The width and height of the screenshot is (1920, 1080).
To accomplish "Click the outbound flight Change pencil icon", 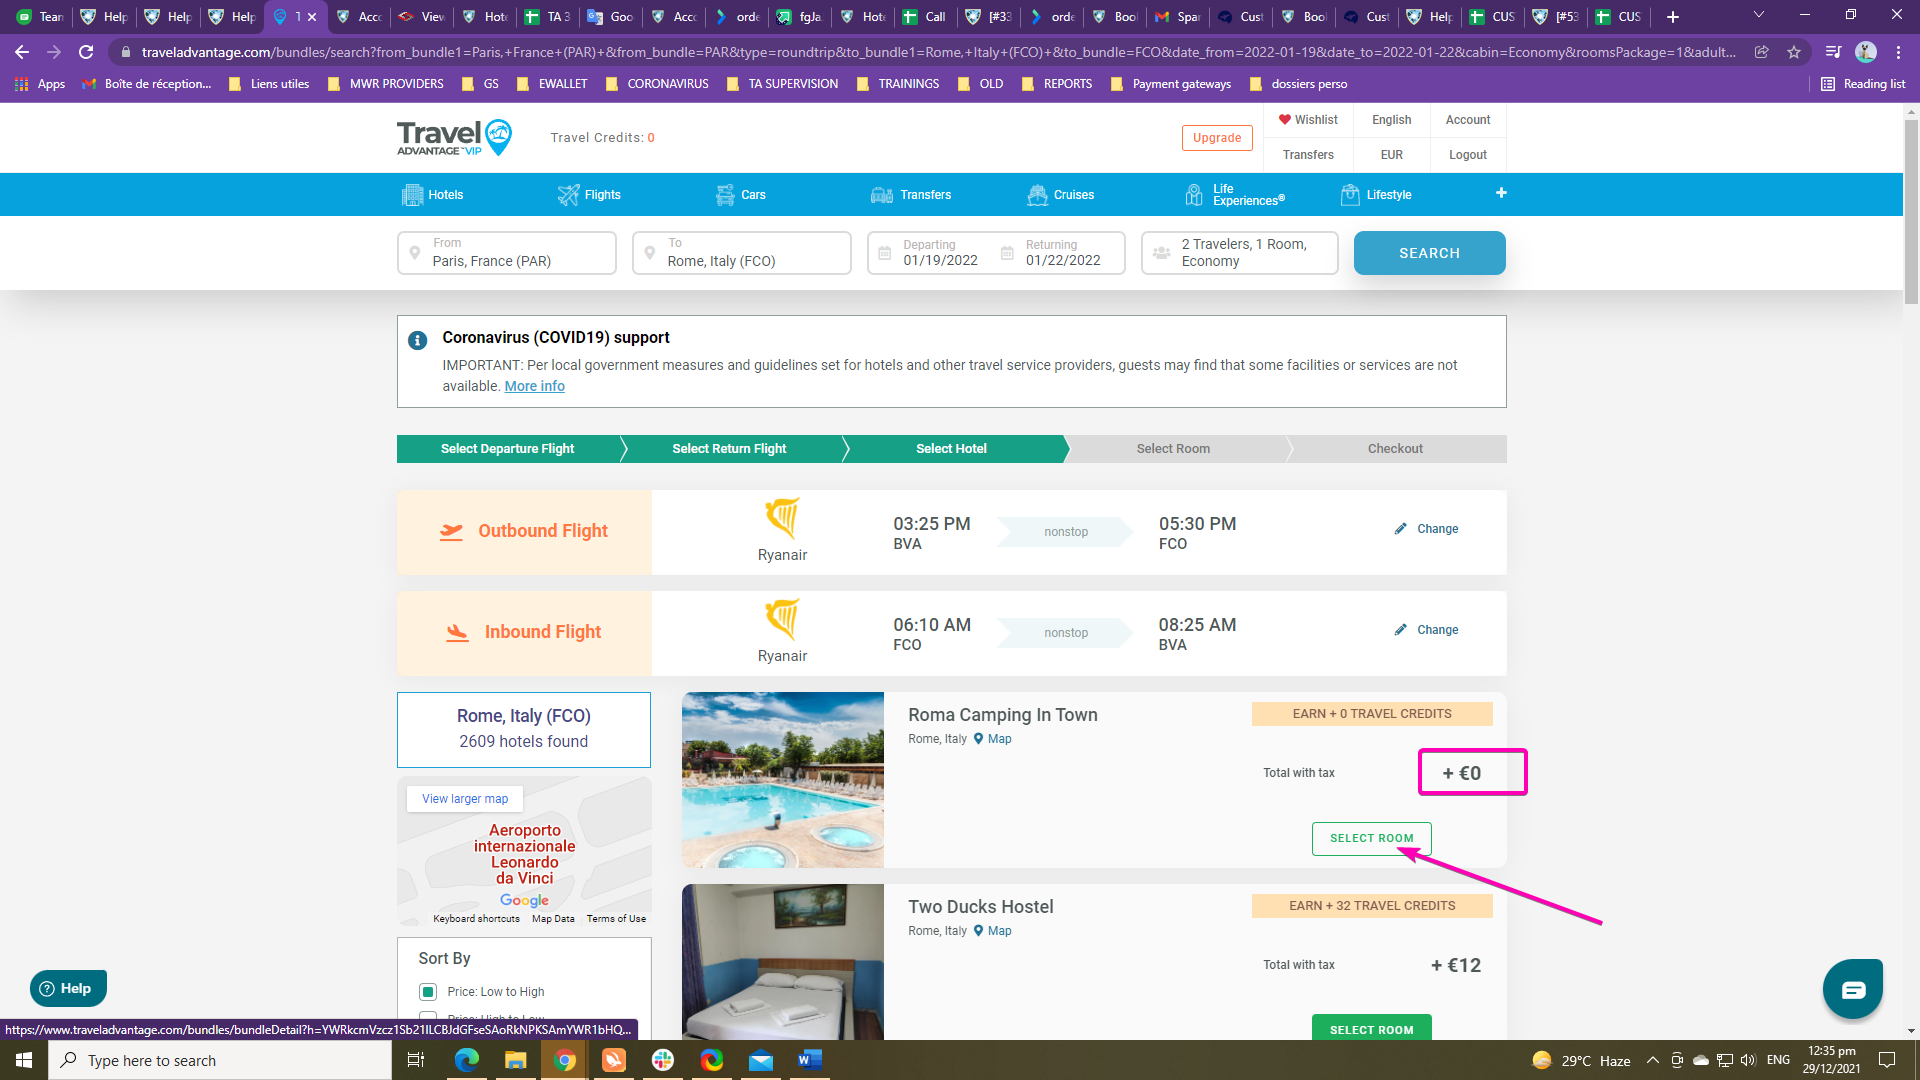I will click(1401, 529).
